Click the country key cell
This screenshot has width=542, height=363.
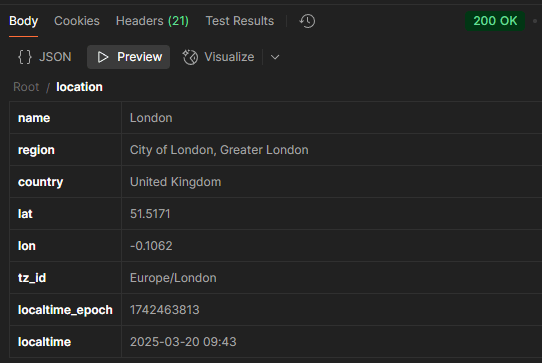click(x=65, y=182)
